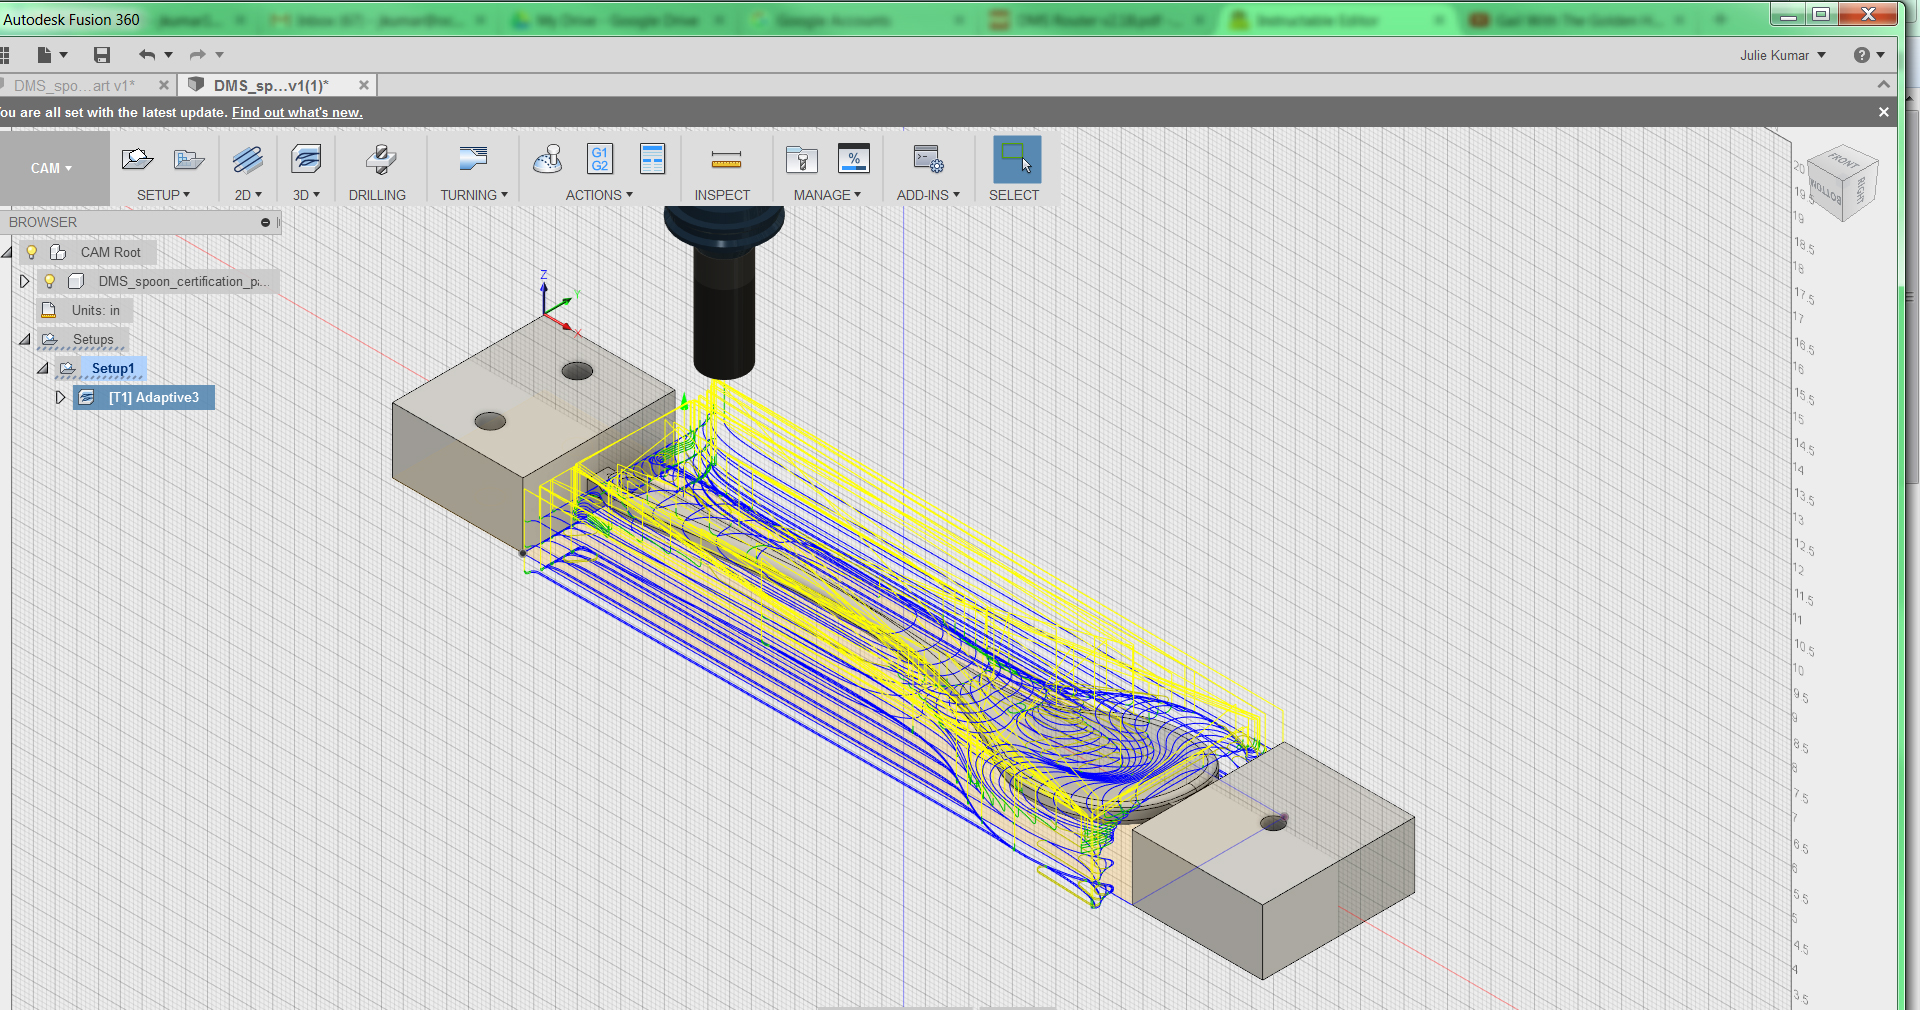The height and width of the screenshot is (1010, 1920).
Task: Open the Tool Library icon
Action: coord(802,160)
